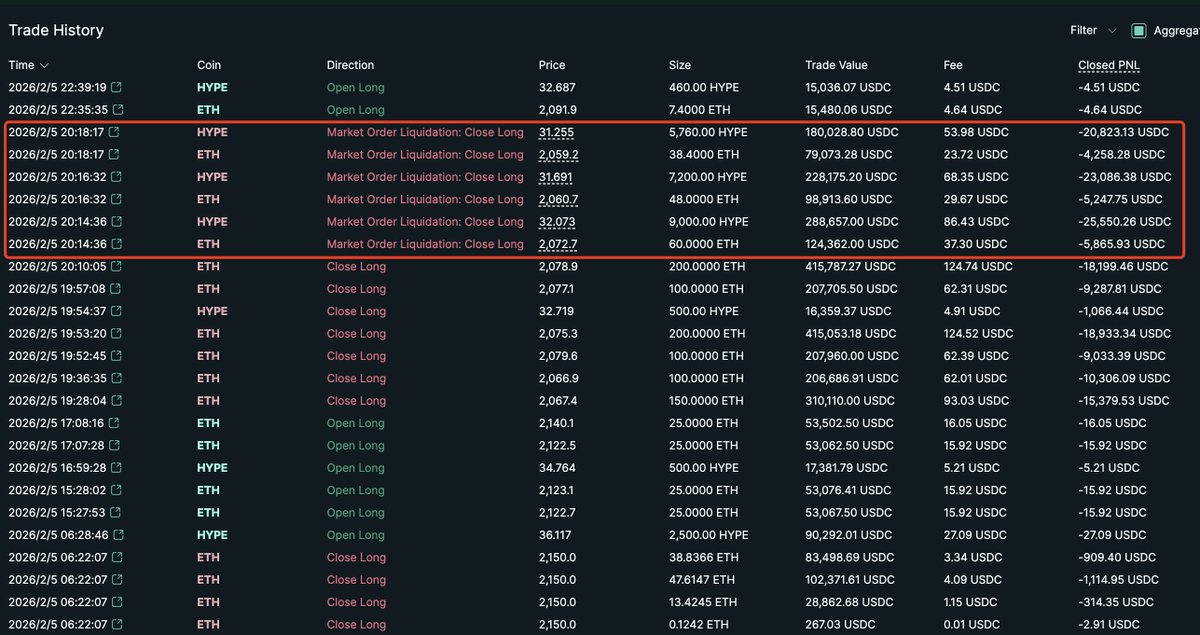Toggle the Aggregate checkbox
Viewport: 1200px width, 635px height.
click(1139, 31)
